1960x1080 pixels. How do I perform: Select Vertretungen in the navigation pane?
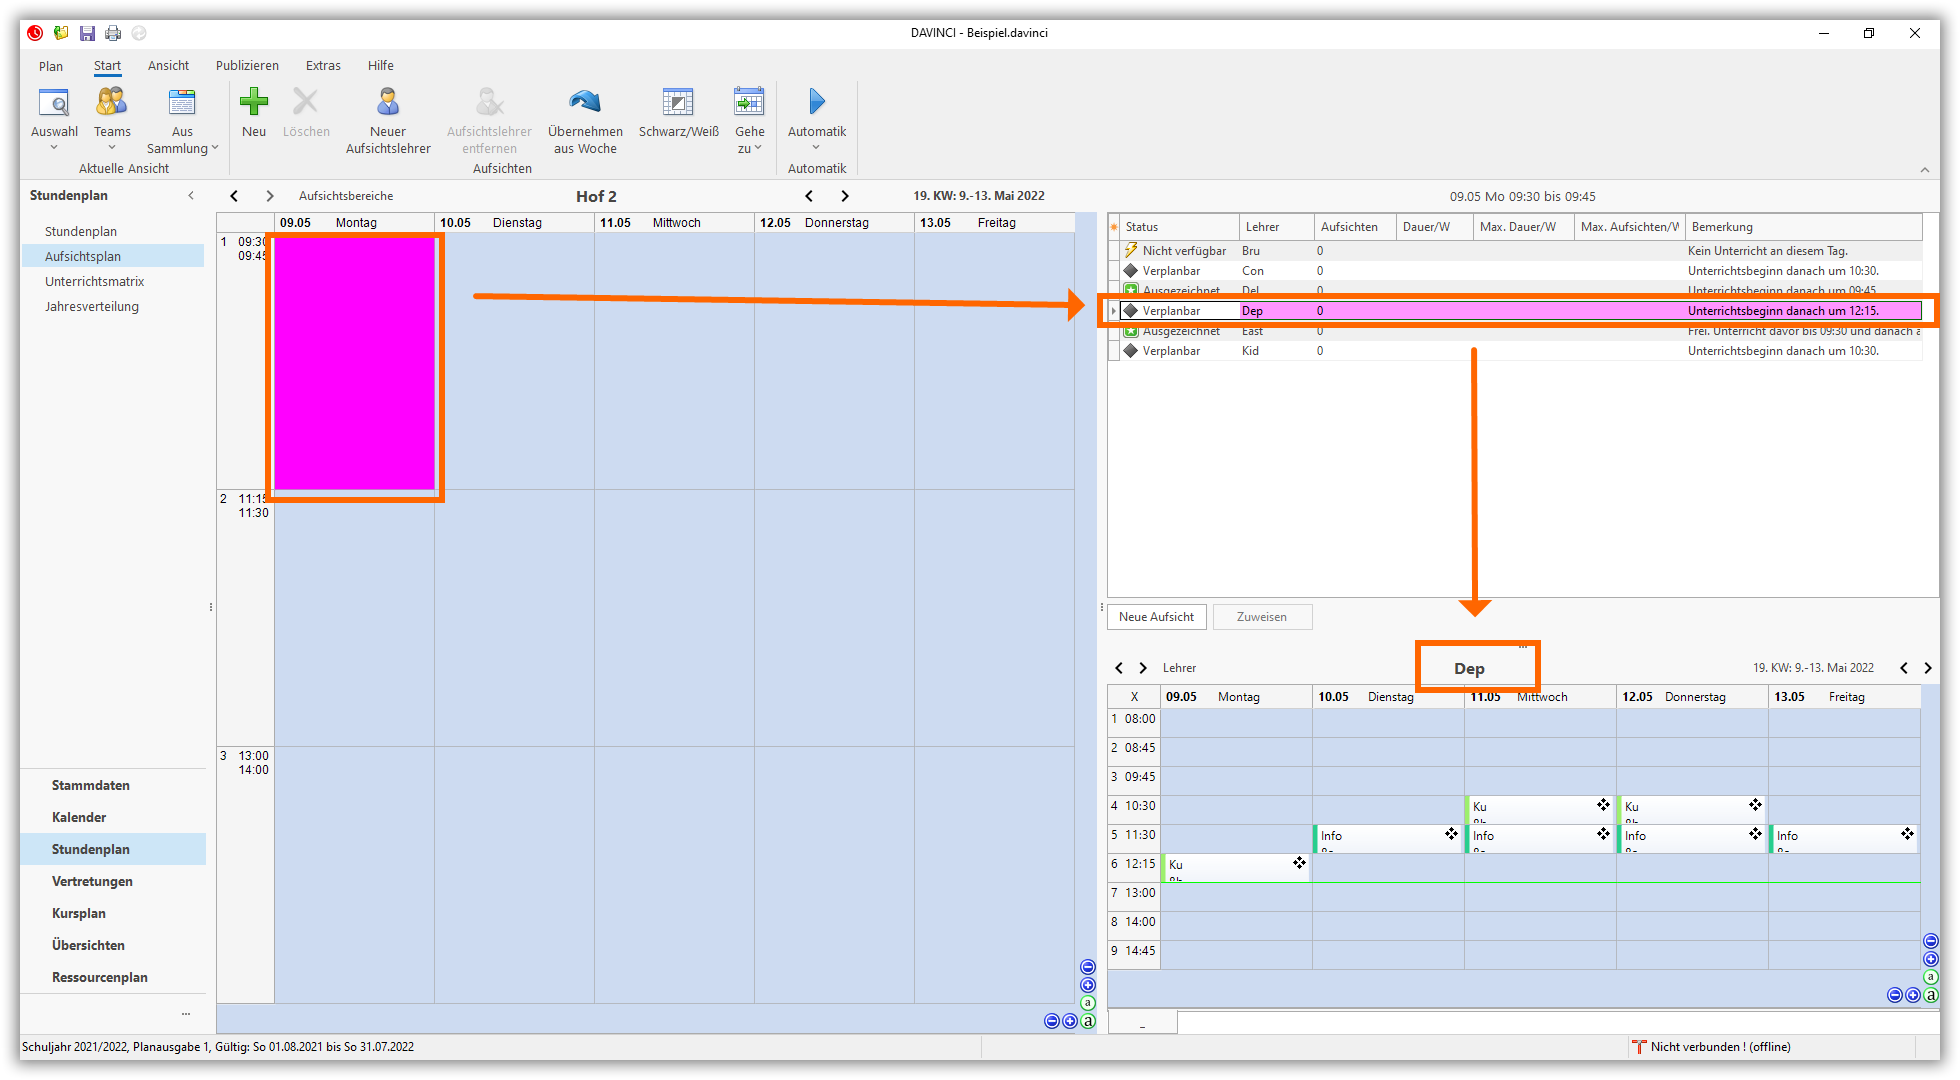tap(92, 881)
